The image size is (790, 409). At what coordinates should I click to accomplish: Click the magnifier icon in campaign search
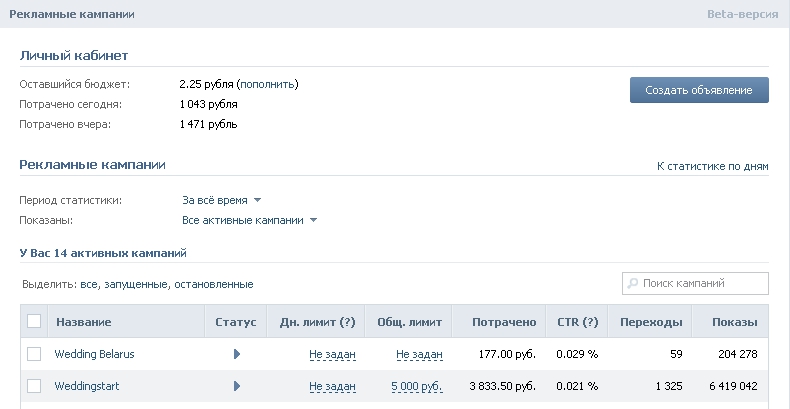[x=632, y=284]
